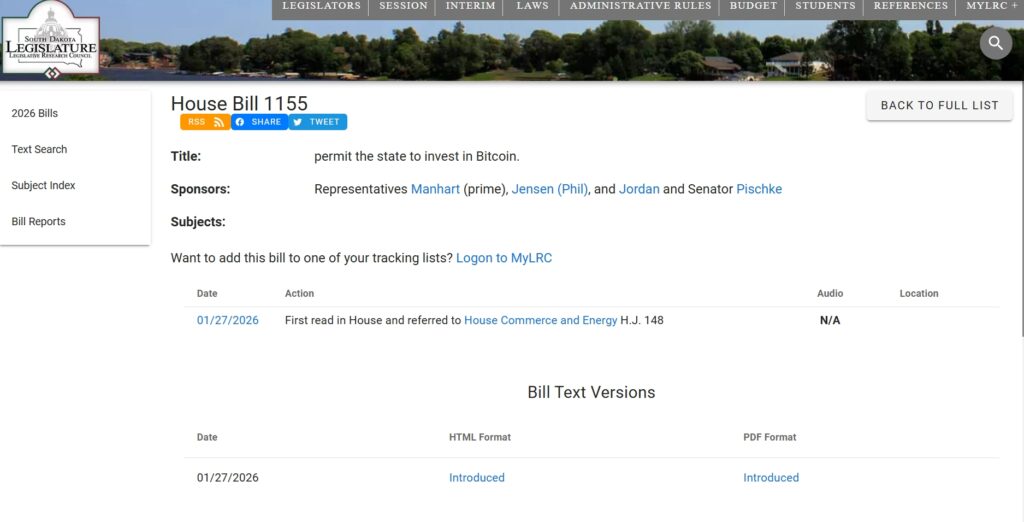Click the Audio column header
This screenshot has width=1024, height=522.
pos(830,293)
